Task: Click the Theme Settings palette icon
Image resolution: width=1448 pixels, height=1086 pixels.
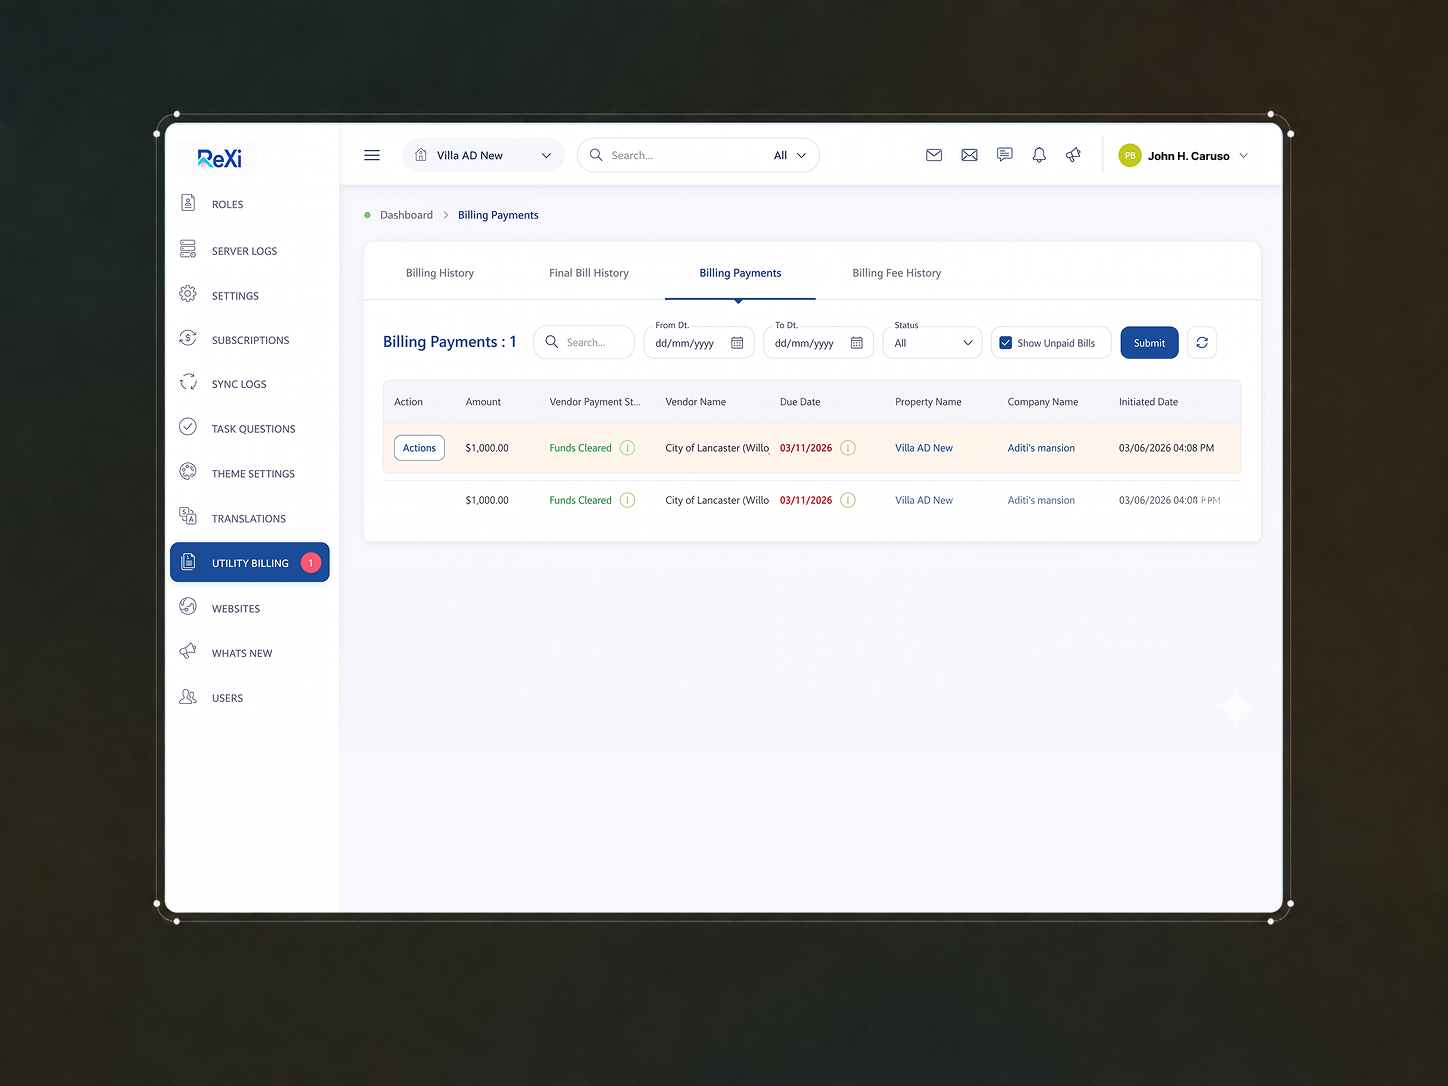Action: tap(188, 472)
